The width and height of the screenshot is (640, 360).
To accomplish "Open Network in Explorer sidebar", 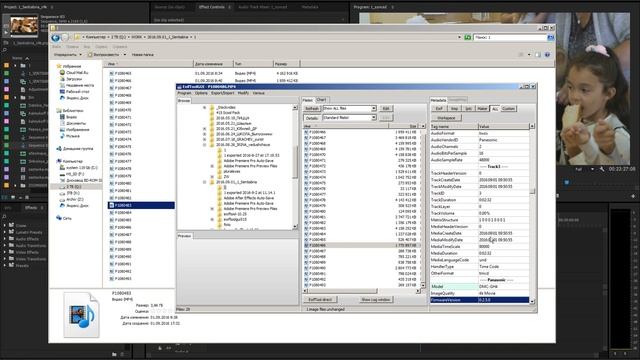I will [x=64, y=218].
